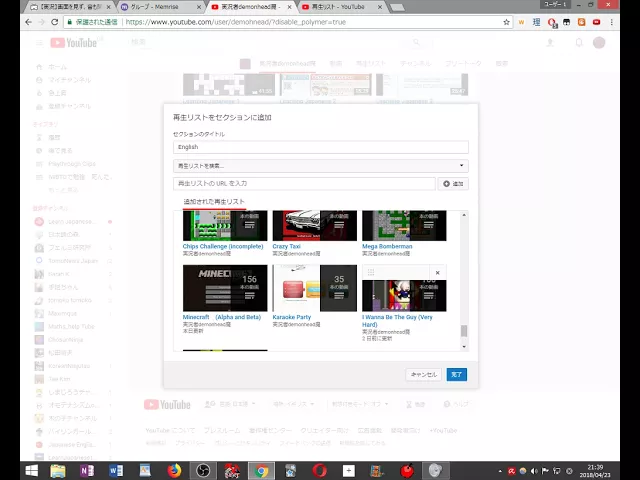The height and width of the screenshot is (480, 640).
Task: Launch Word from the taskbar
Action: (x=116, y=471)
